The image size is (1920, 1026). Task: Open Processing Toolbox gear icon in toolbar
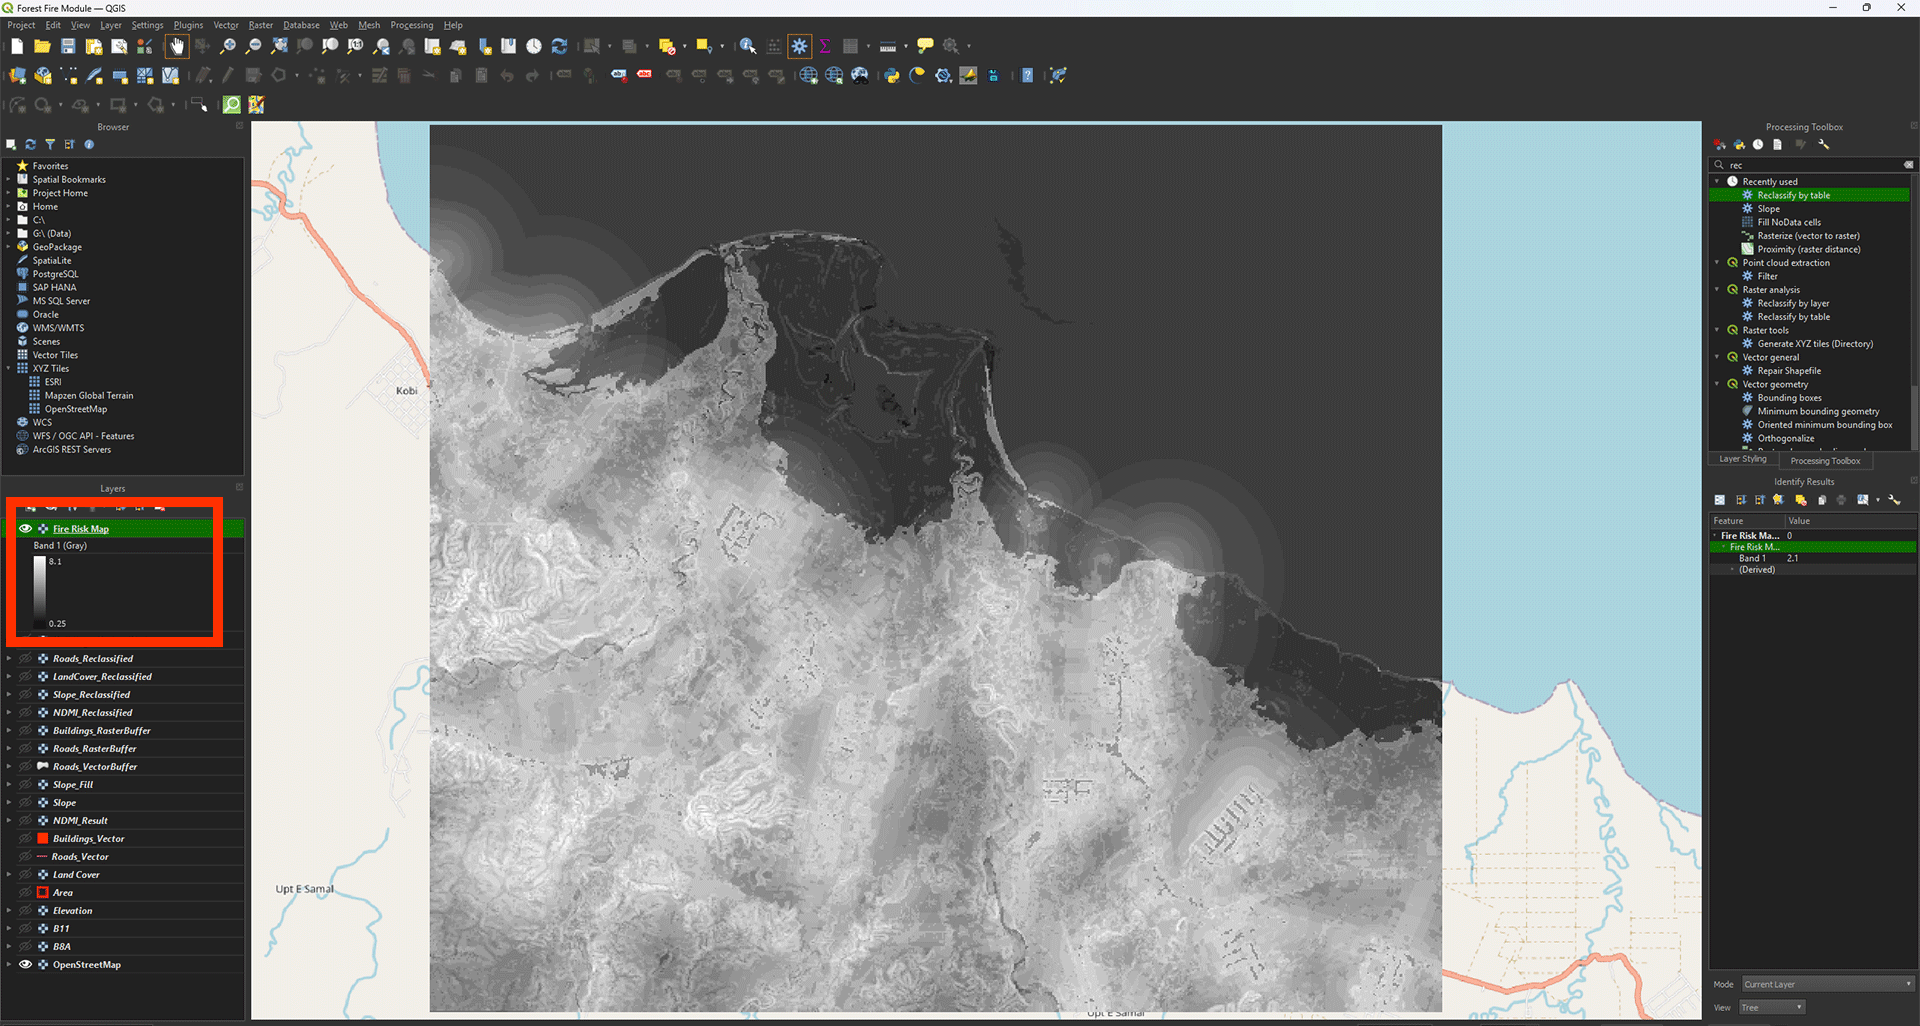(799, 46)
